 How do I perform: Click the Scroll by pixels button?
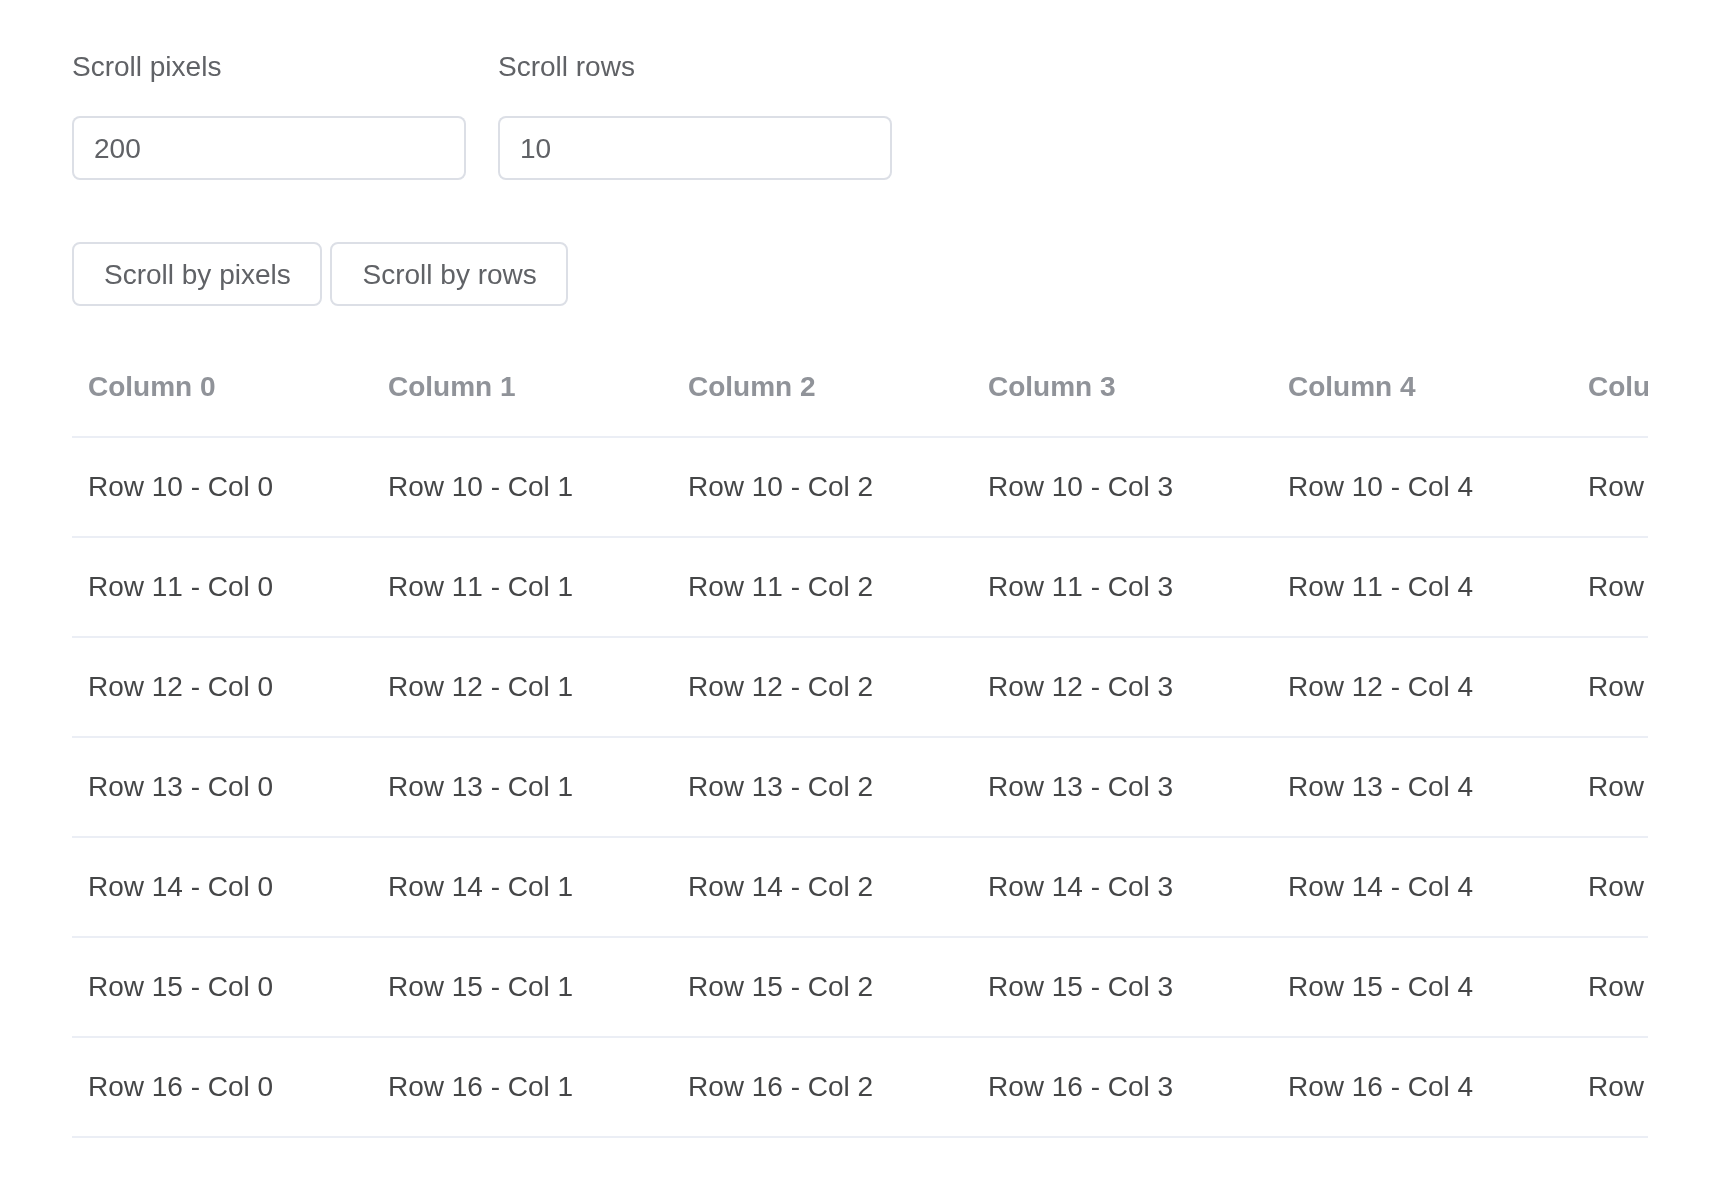pos(197,274)
